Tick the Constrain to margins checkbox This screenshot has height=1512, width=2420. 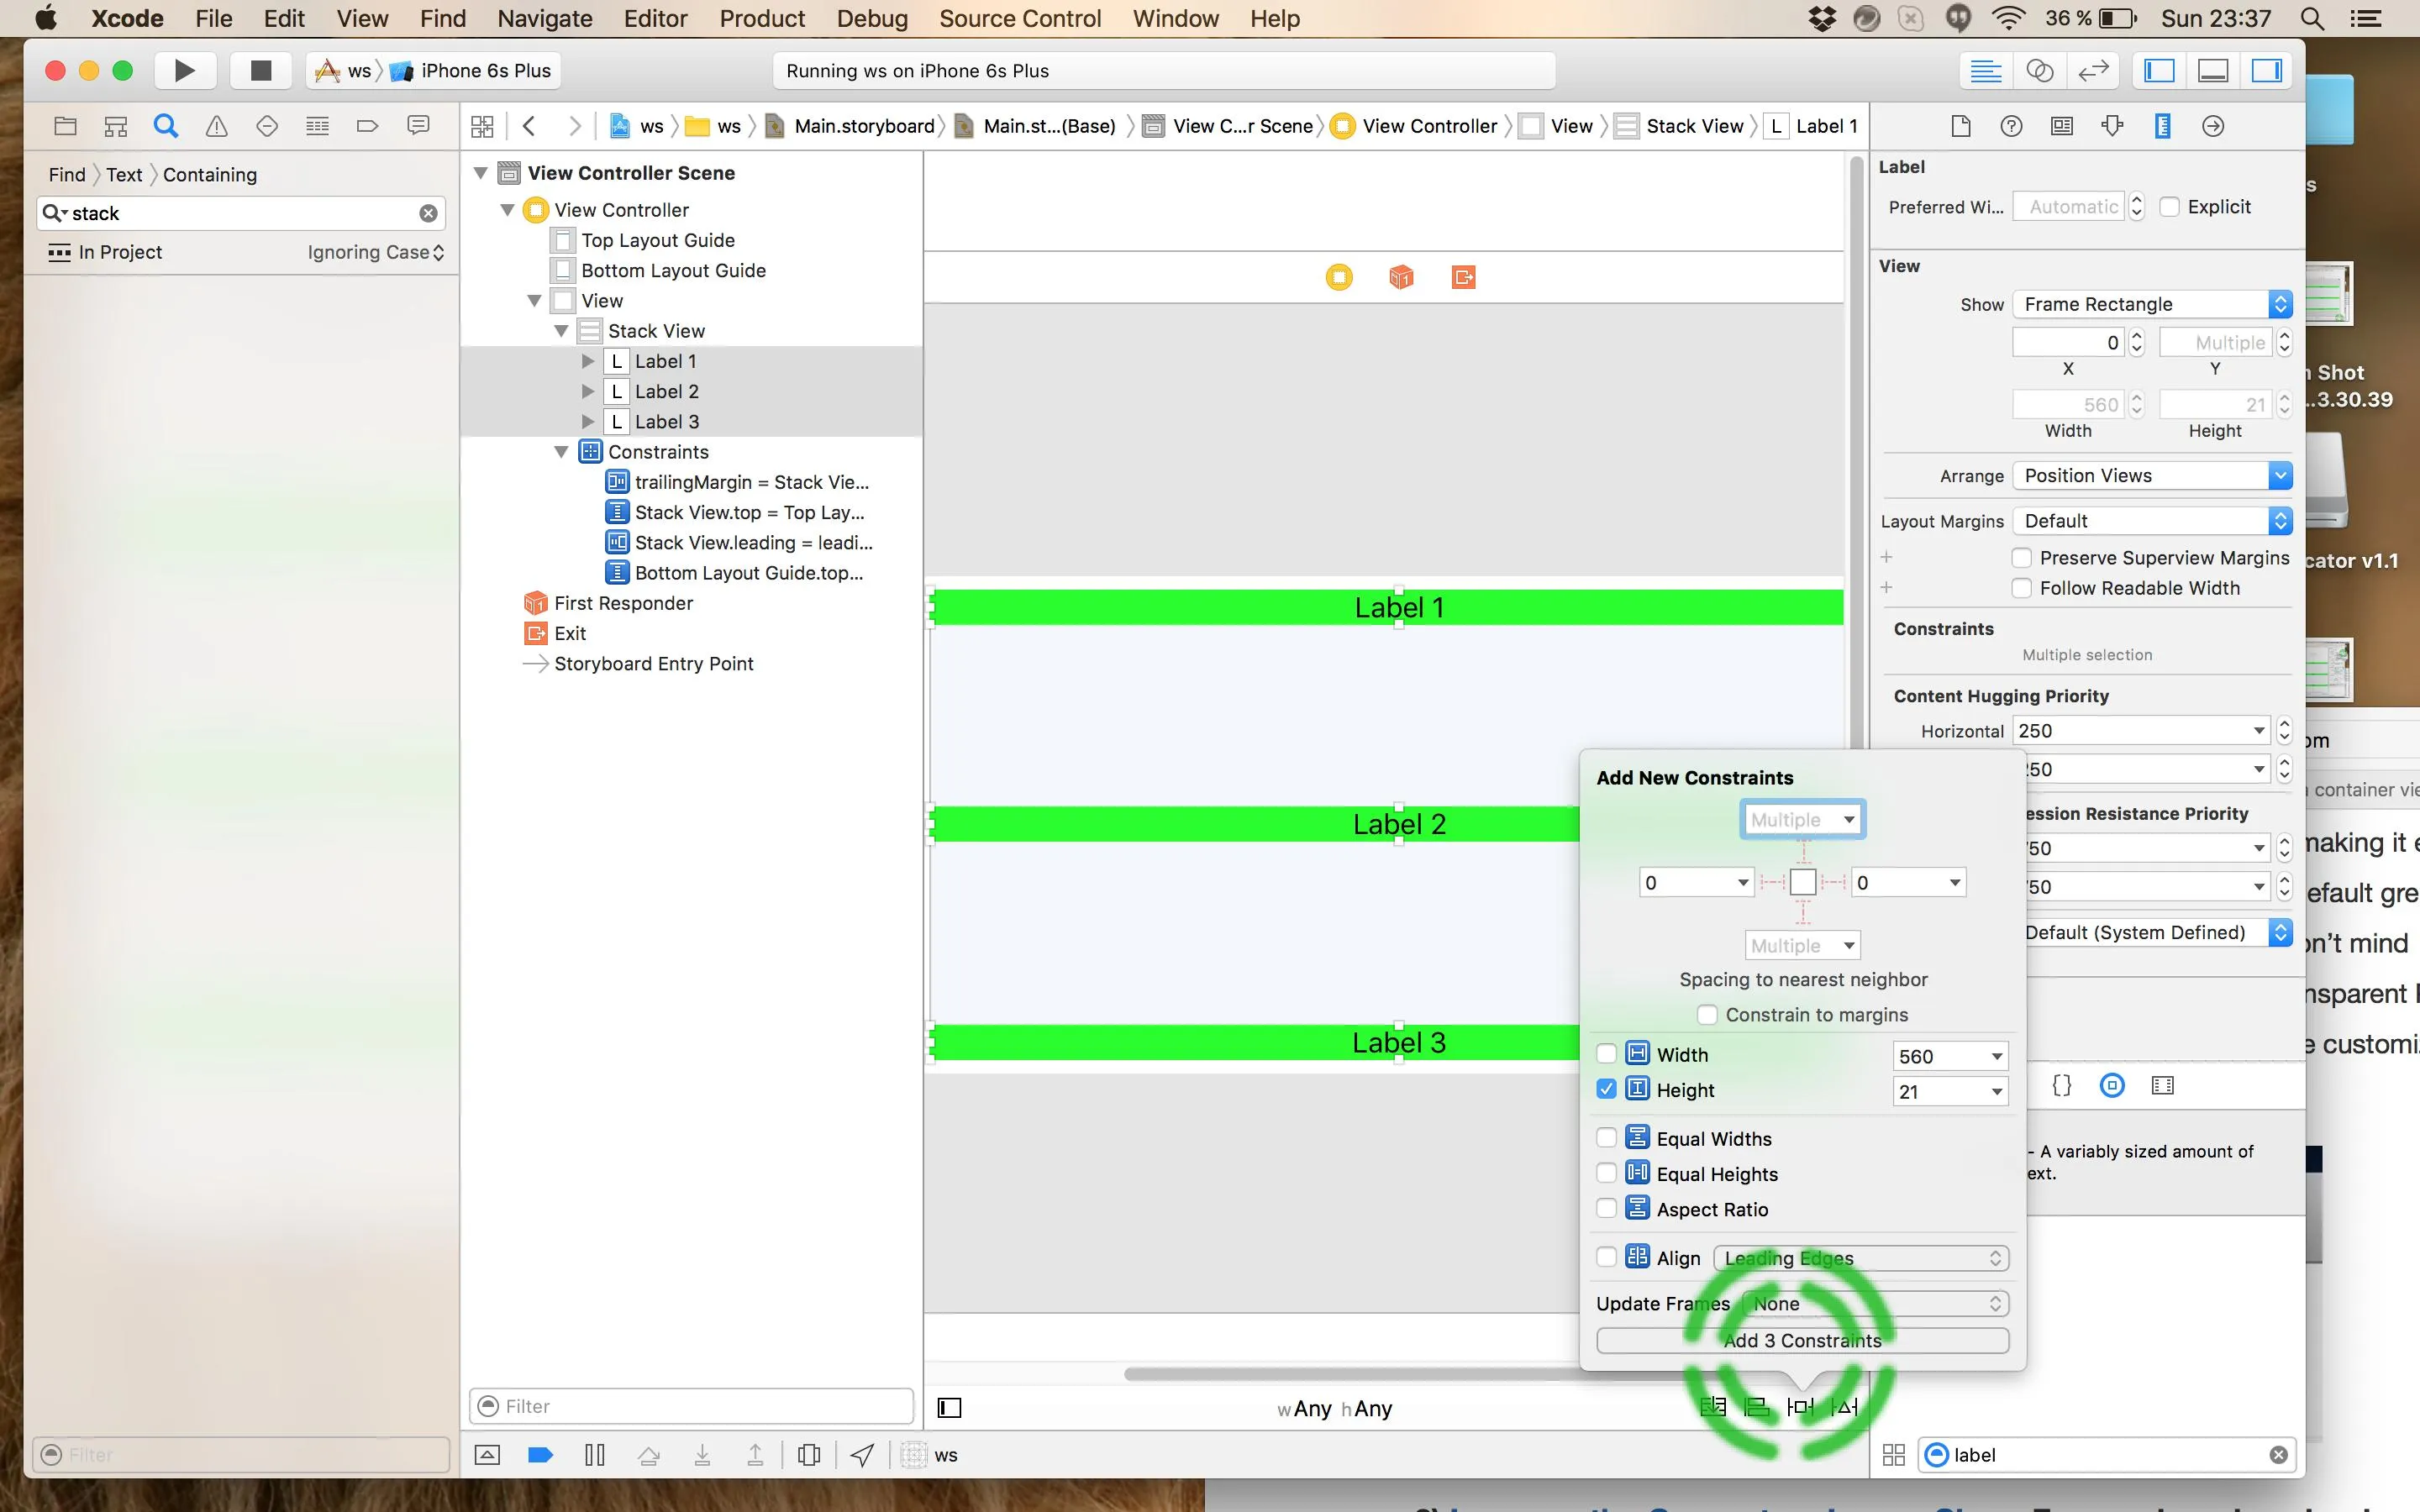[1707, 1015]
